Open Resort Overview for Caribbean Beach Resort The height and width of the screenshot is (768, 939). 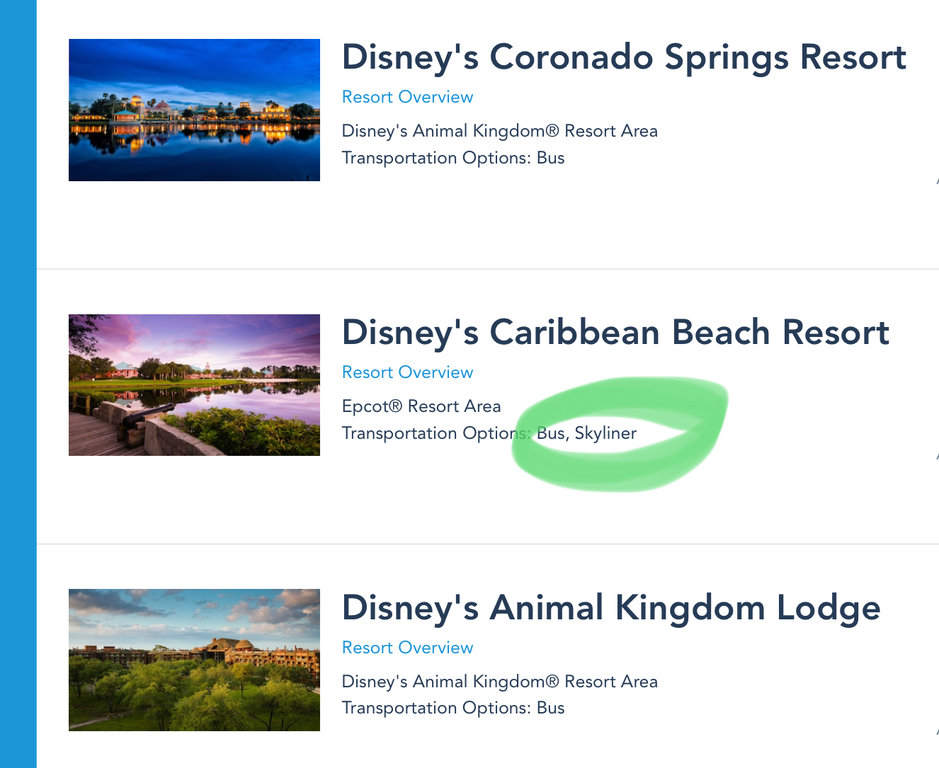pyautogui.click(x=407, y=372)
